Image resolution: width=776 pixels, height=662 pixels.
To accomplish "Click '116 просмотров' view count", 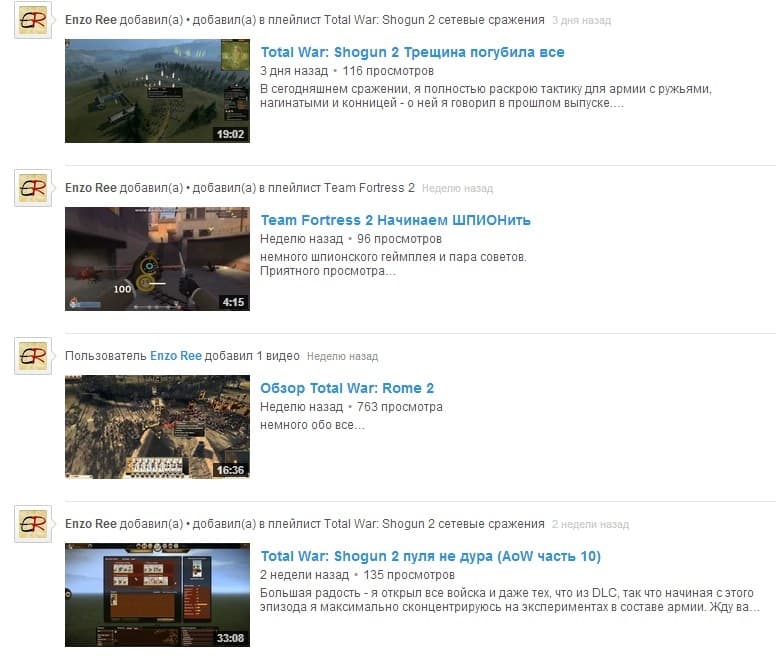I will click(388, 71).
